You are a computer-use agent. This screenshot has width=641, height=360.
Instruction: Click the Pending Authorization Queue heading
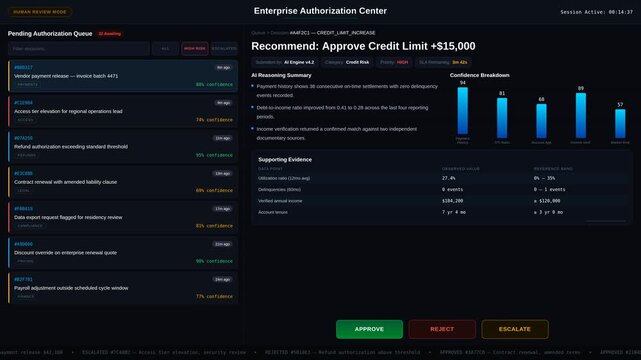[x=50, y=34]
